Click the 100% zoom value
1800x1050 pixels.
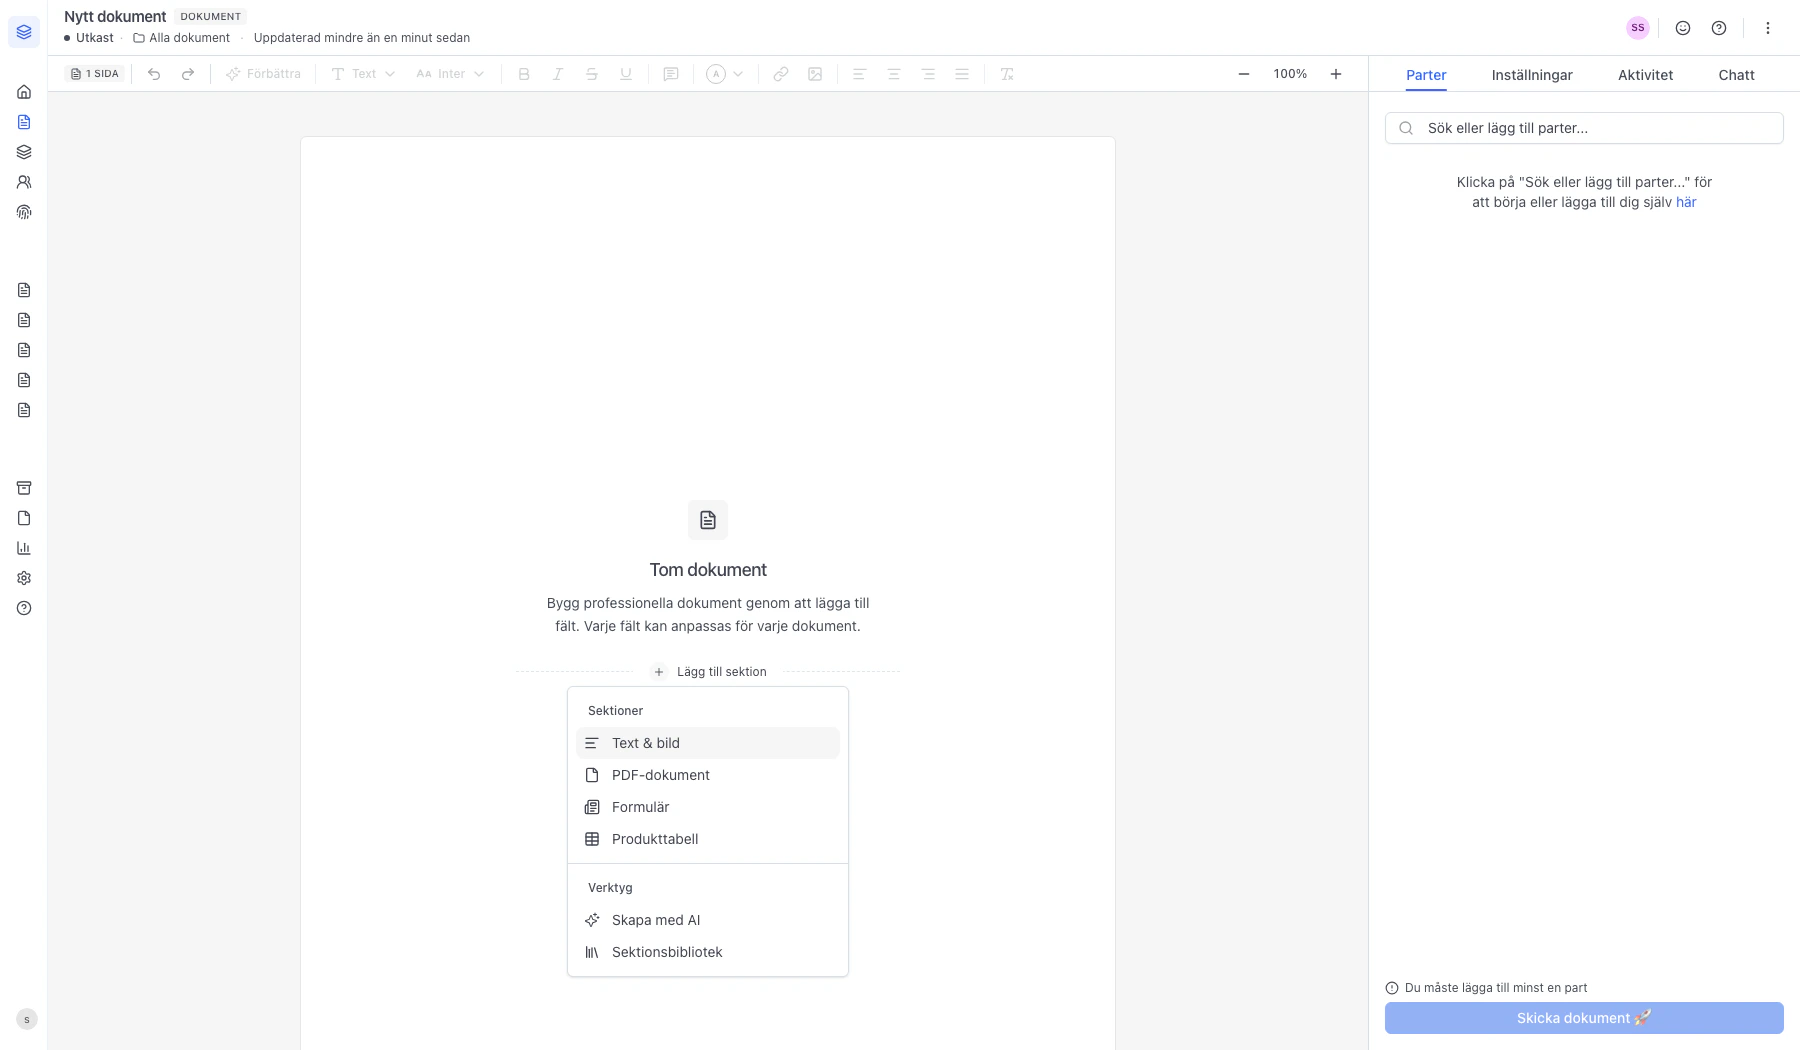click(x=1290, y=74)
